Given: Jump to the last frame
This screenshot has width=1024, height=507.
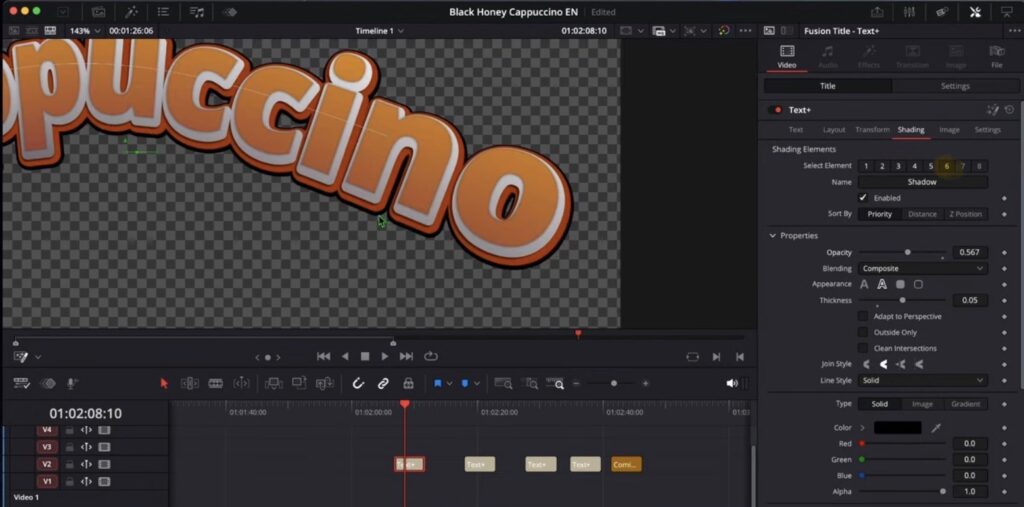Looking at the screenshot, I should [x=406, y=356].
